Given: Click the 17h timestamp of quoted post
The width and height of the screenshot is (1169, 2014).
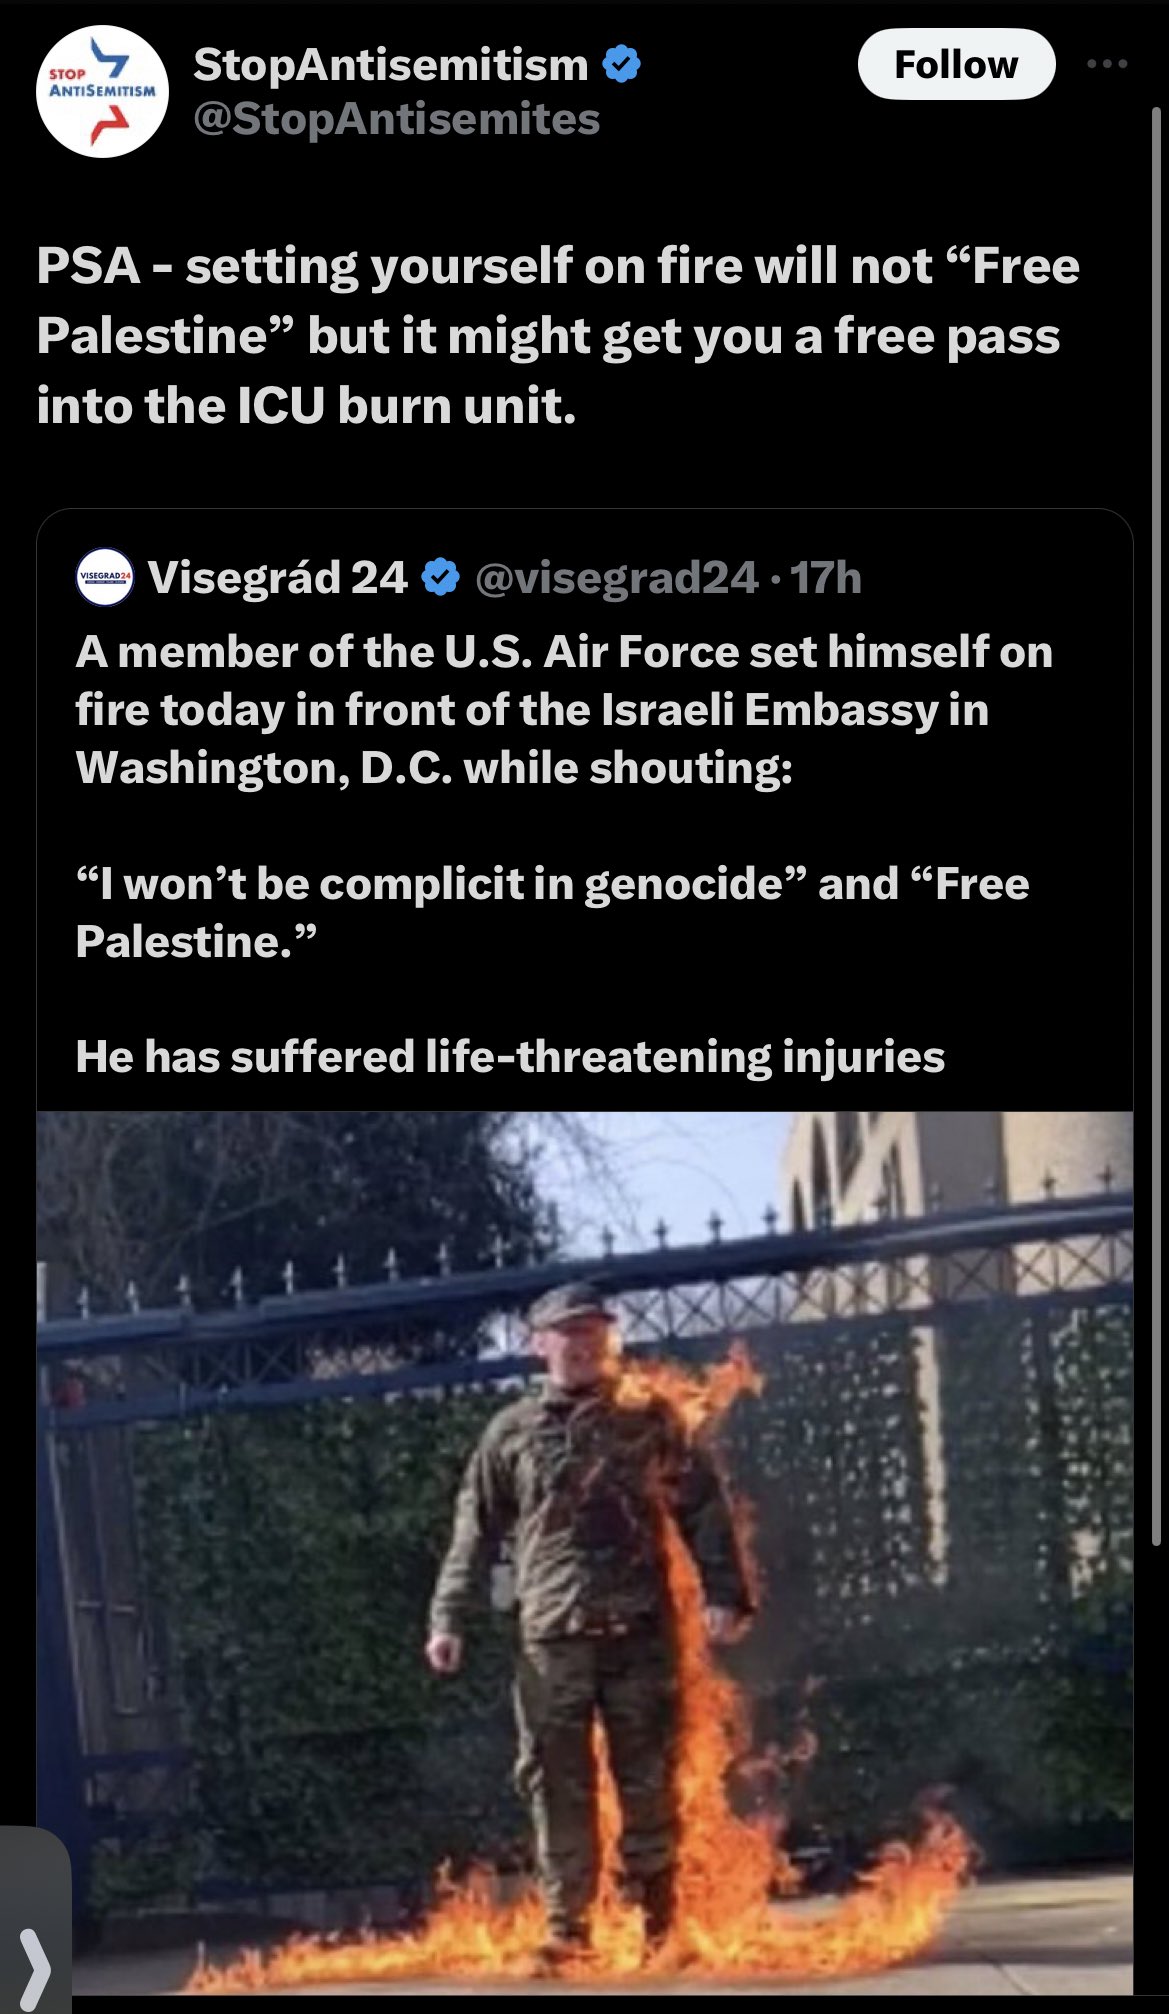Looking at the screenshot, I should (826, 577).
